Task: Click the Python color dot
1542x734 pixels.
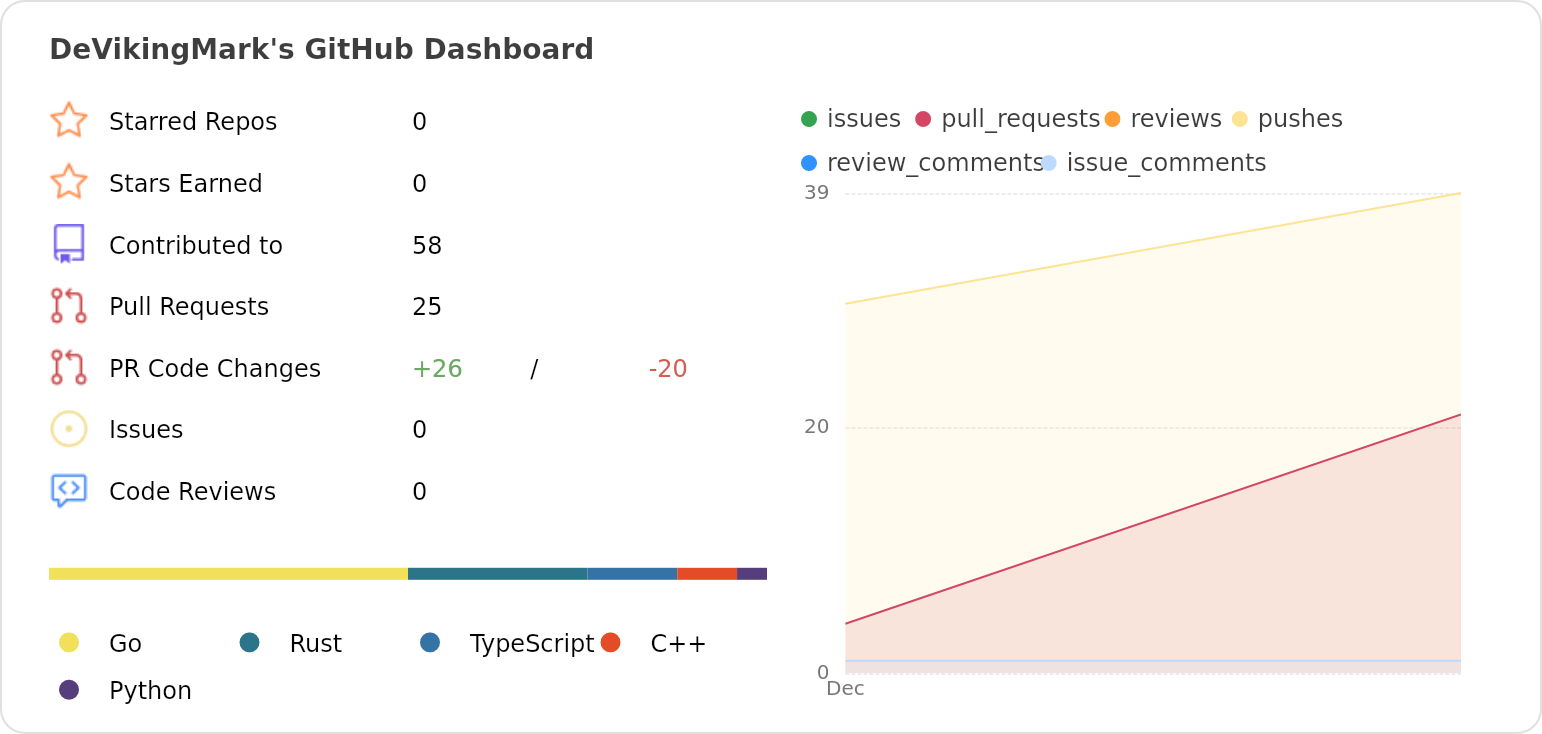Action: 69,689
